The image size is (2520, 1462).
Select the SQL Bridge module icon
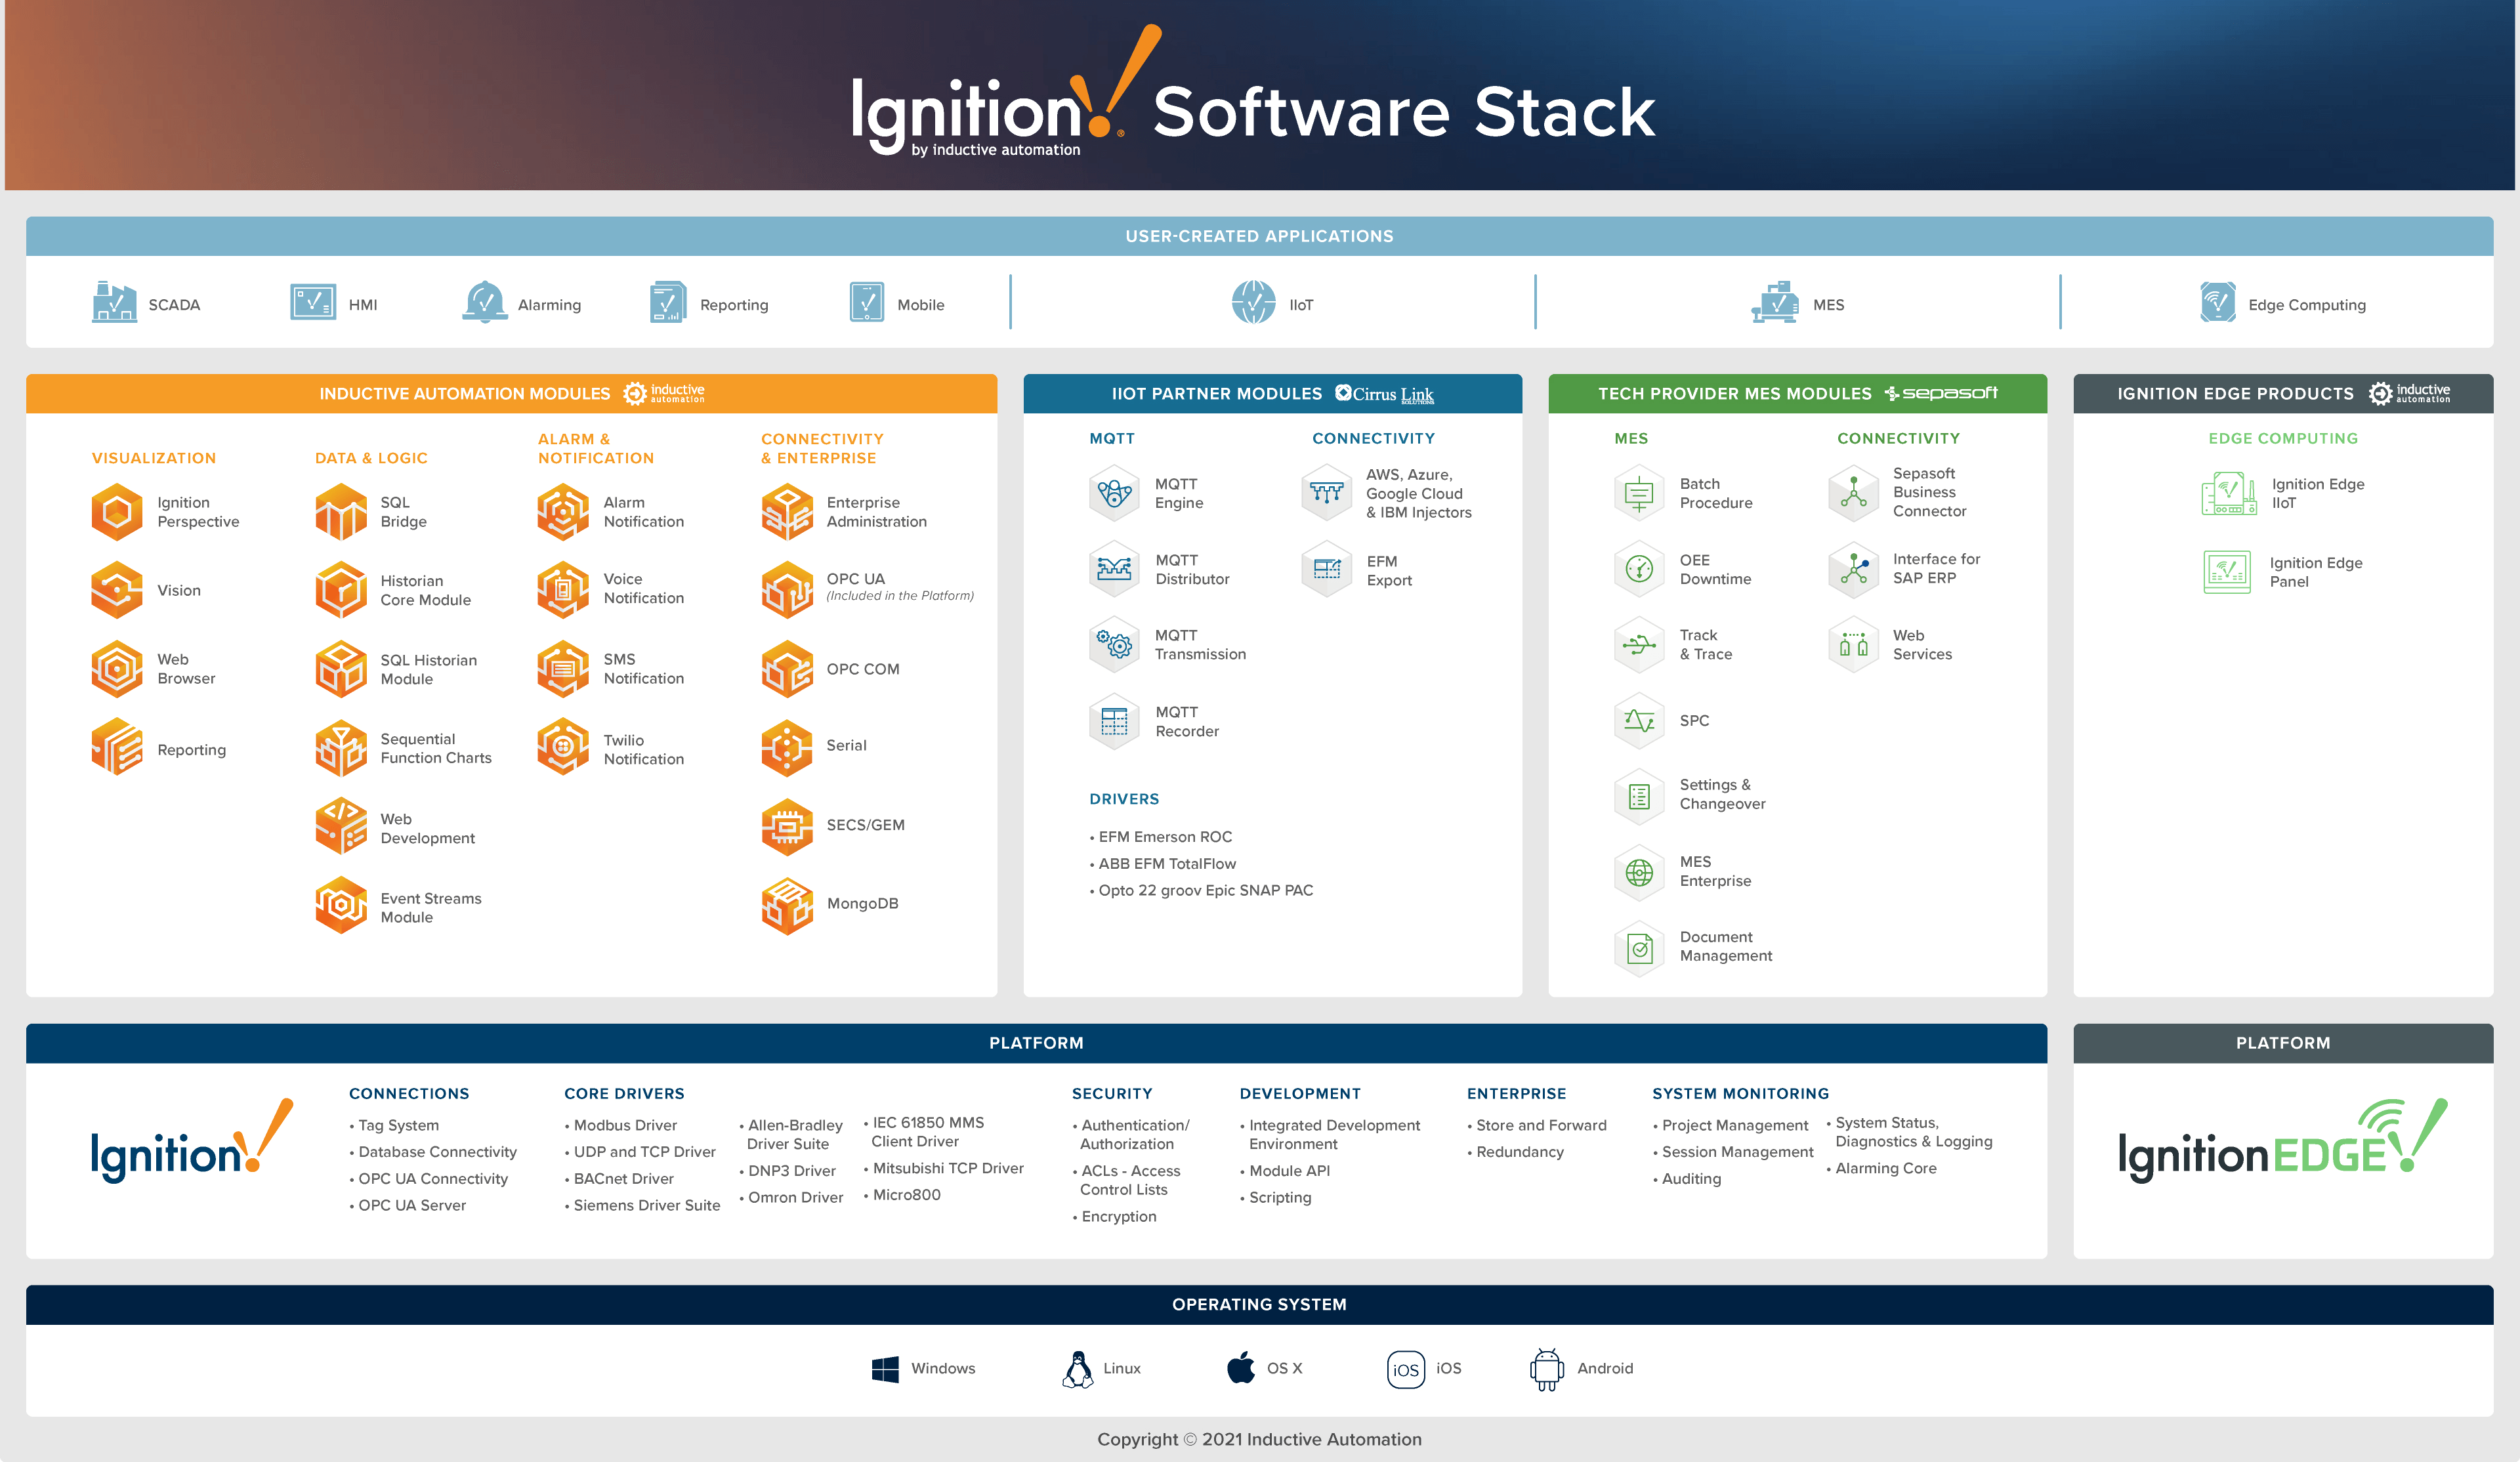(x=341, y=512)
